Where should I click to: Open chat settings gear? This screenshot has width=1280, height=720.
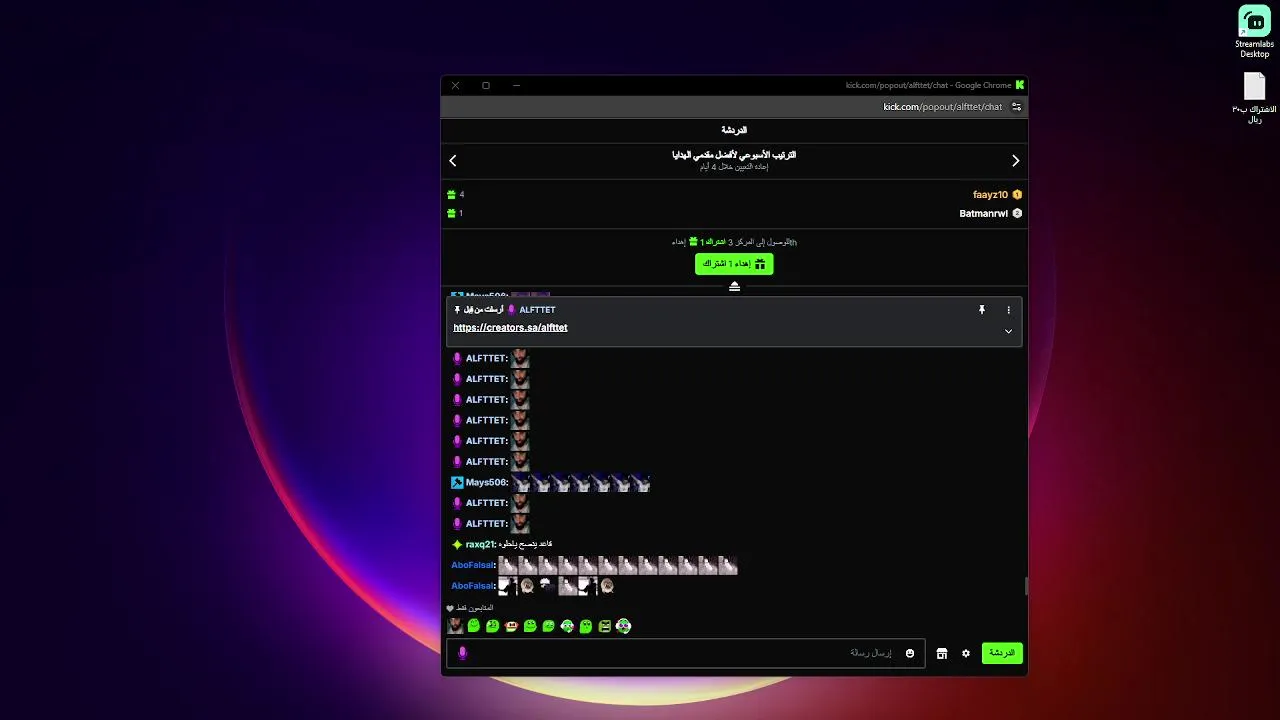pos(966,654)
